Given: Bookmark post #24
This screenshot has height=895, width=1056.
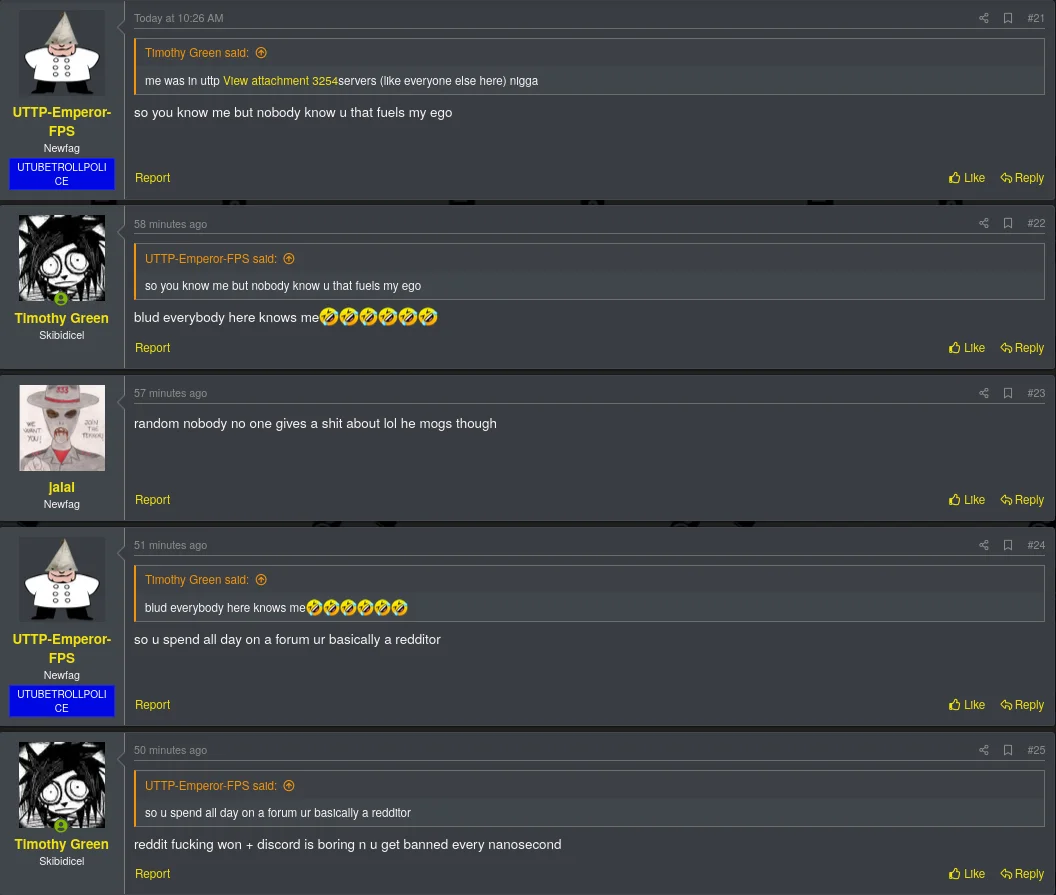Looking at the screenshot, I should tap(1008, 545).
